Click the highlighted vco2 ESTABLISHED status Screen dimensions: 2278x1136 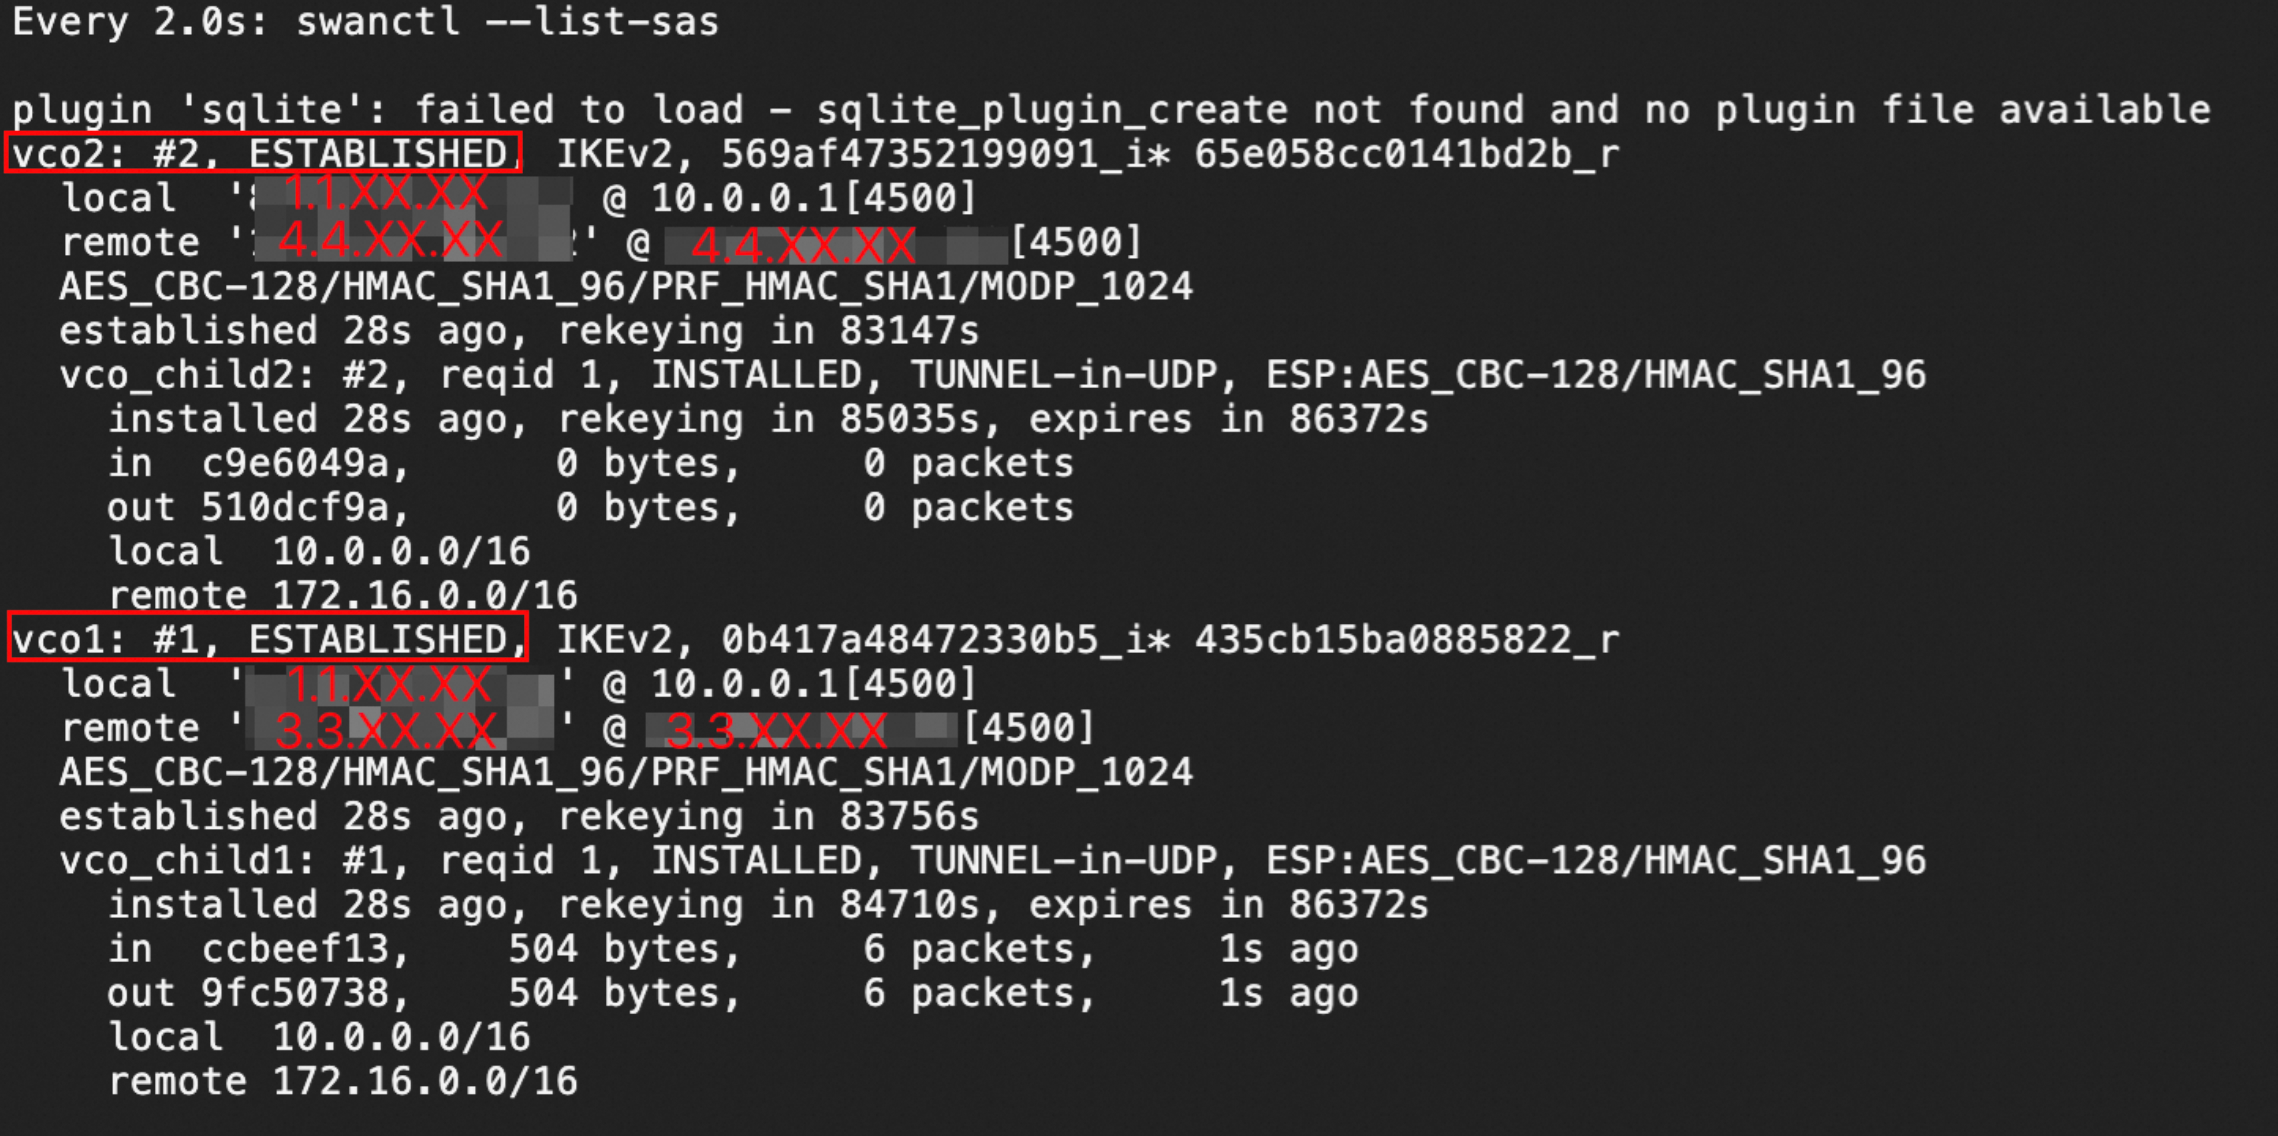[x=263, y=153]
